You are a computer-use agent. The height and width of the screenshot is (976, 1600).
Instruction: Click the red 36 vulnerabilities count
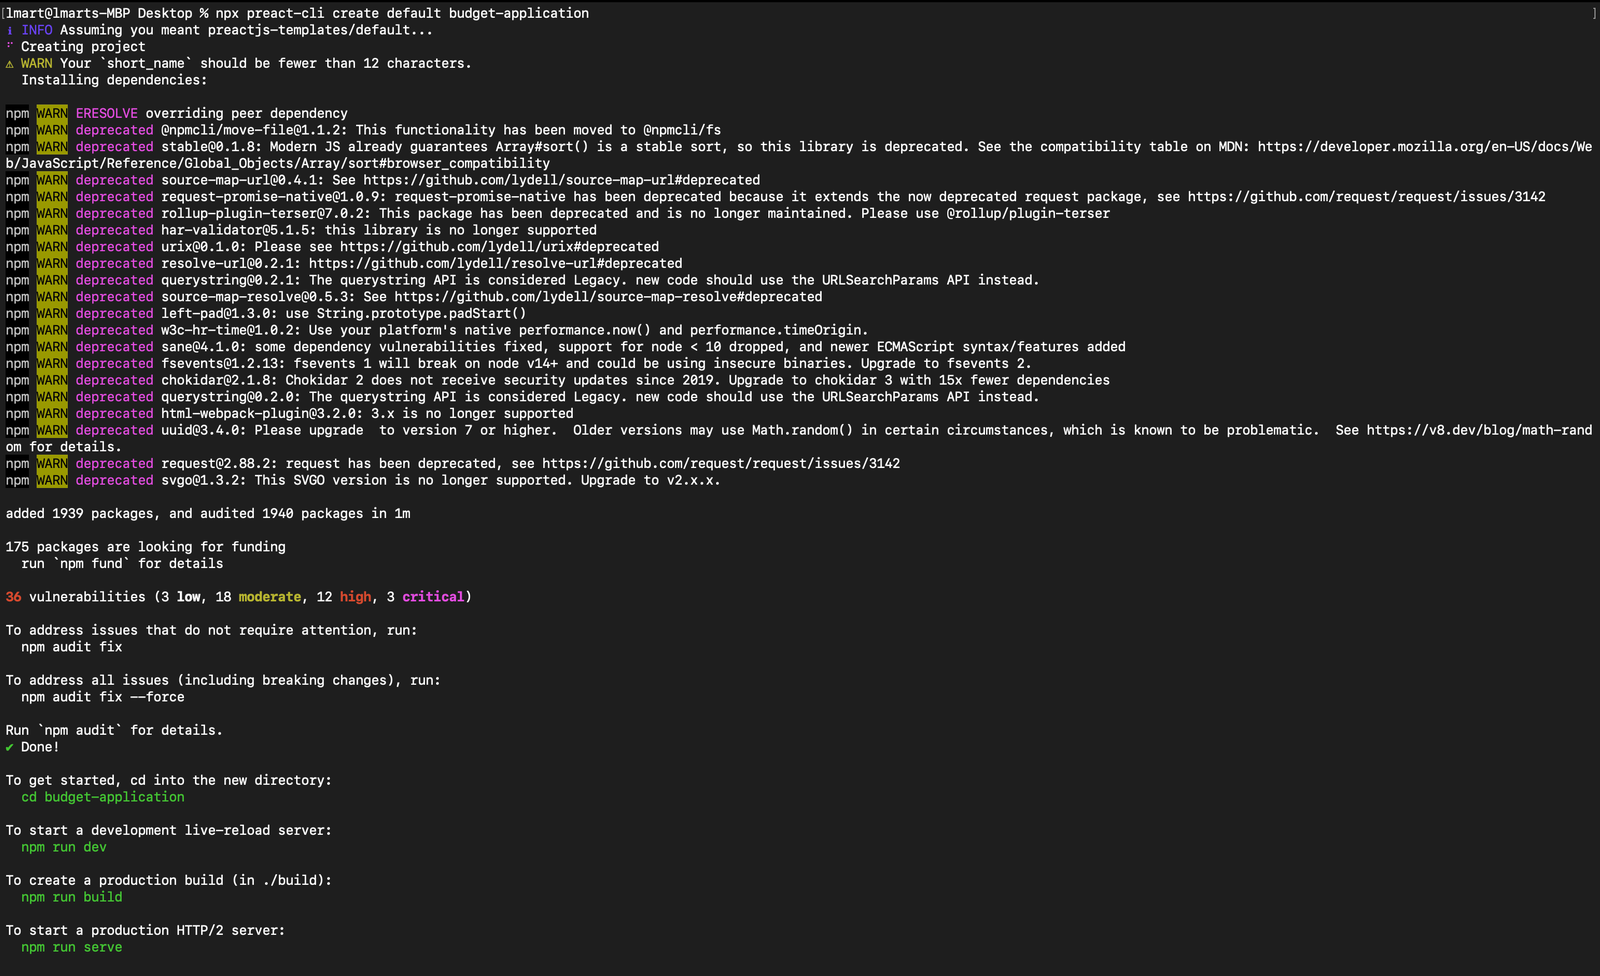[x=13, y=597]
